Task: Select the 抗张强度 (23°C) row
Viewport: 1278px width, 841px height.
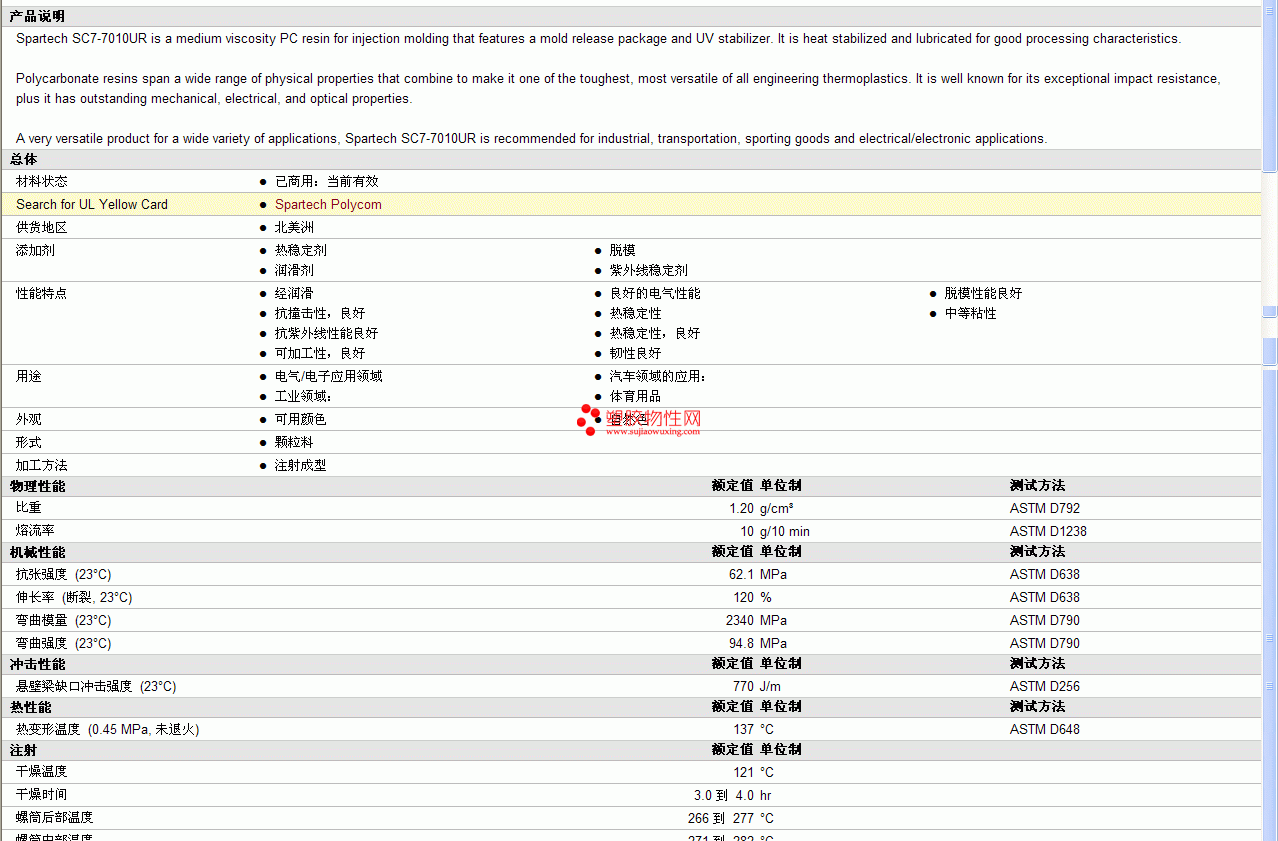Action: tap(631, 574)
